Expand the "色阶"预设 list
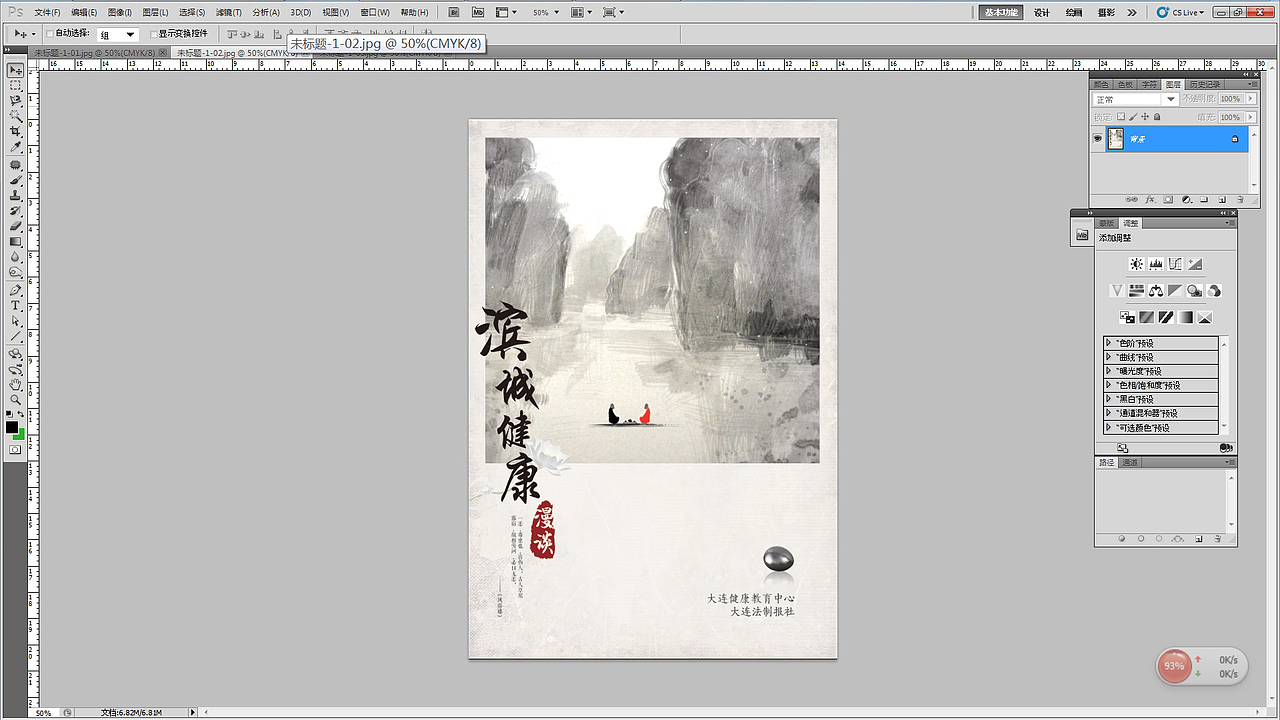Viewport: 1280px width, 720px height. coord(1109,343)
